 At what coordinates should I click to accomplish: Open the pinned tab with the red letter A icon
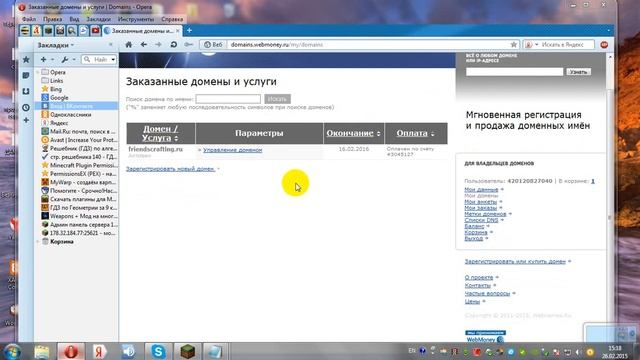(x=37, y=31)
